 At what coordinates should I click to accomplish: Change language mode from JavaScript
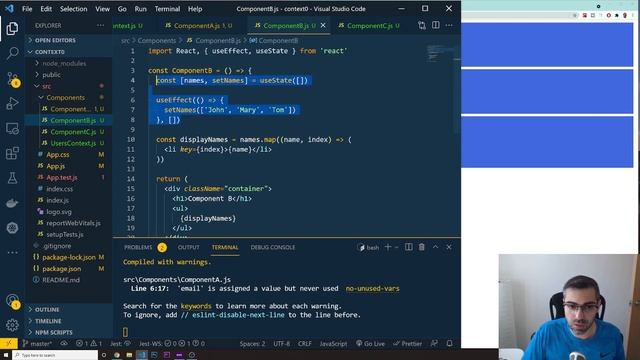(x=333, y=344)
